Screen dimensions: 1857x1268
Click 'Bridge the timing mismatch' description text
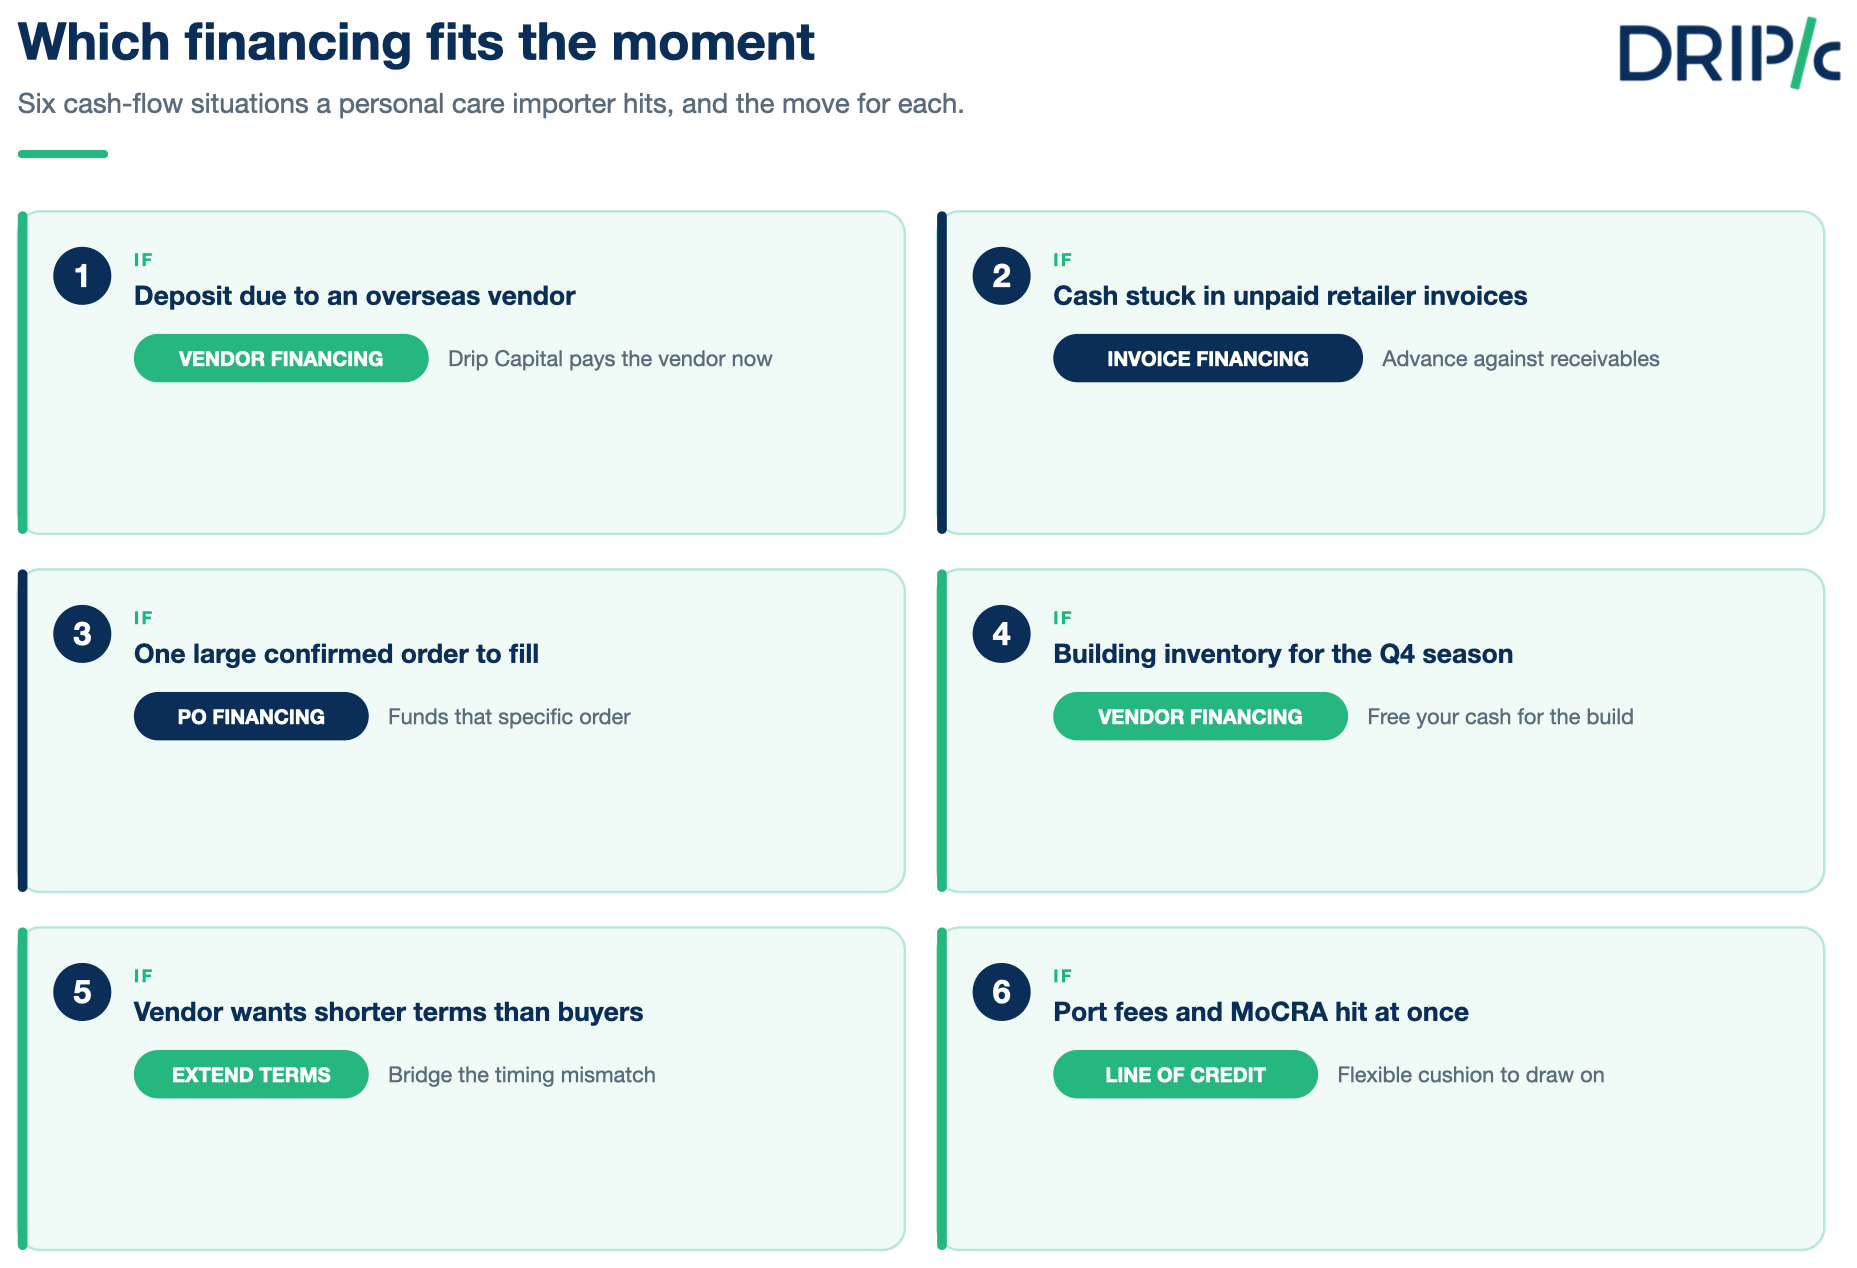point(522,1075)
